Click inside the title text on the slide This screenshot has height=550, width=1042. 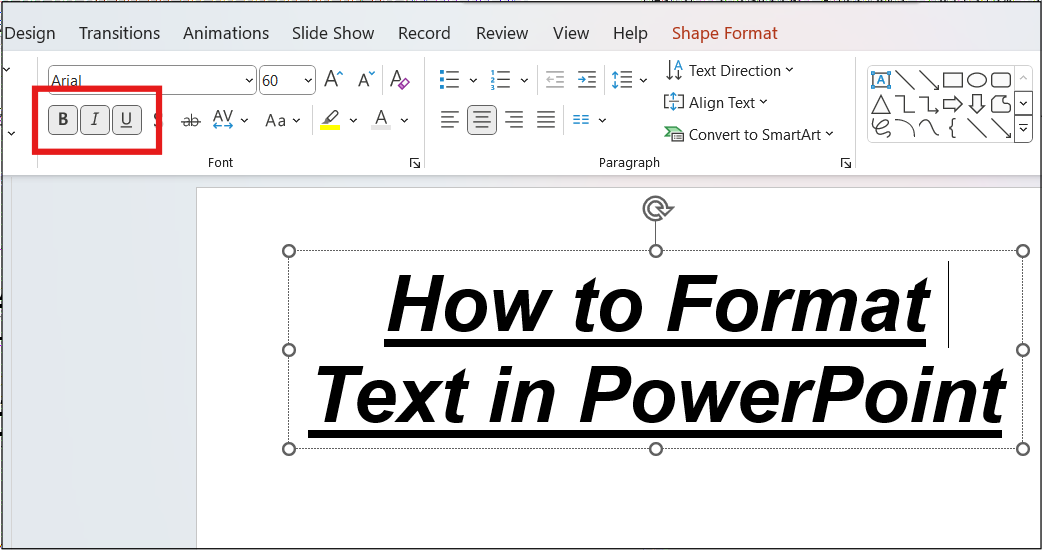(x=657, y=351)
